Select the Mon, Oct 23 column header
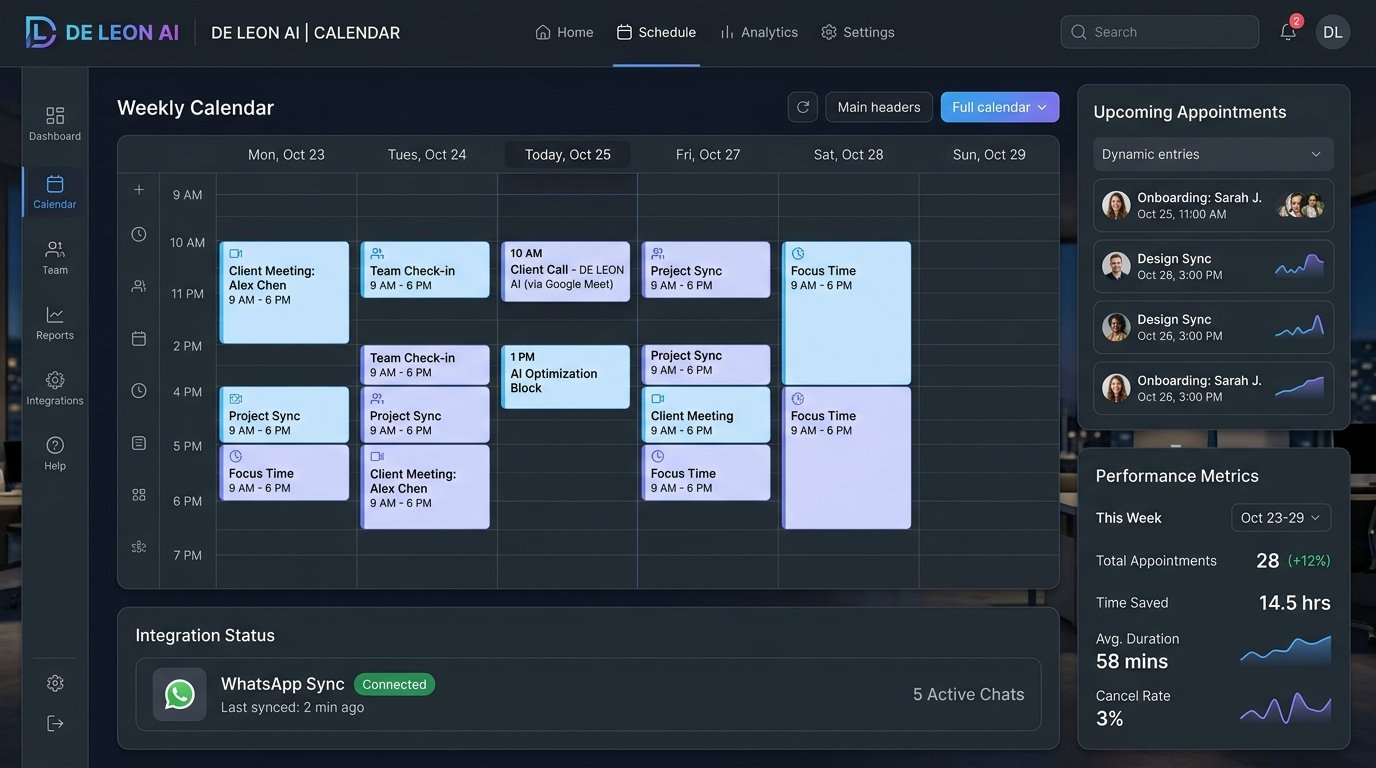Viewport: 1376px width, 768px height. [286, 154]
